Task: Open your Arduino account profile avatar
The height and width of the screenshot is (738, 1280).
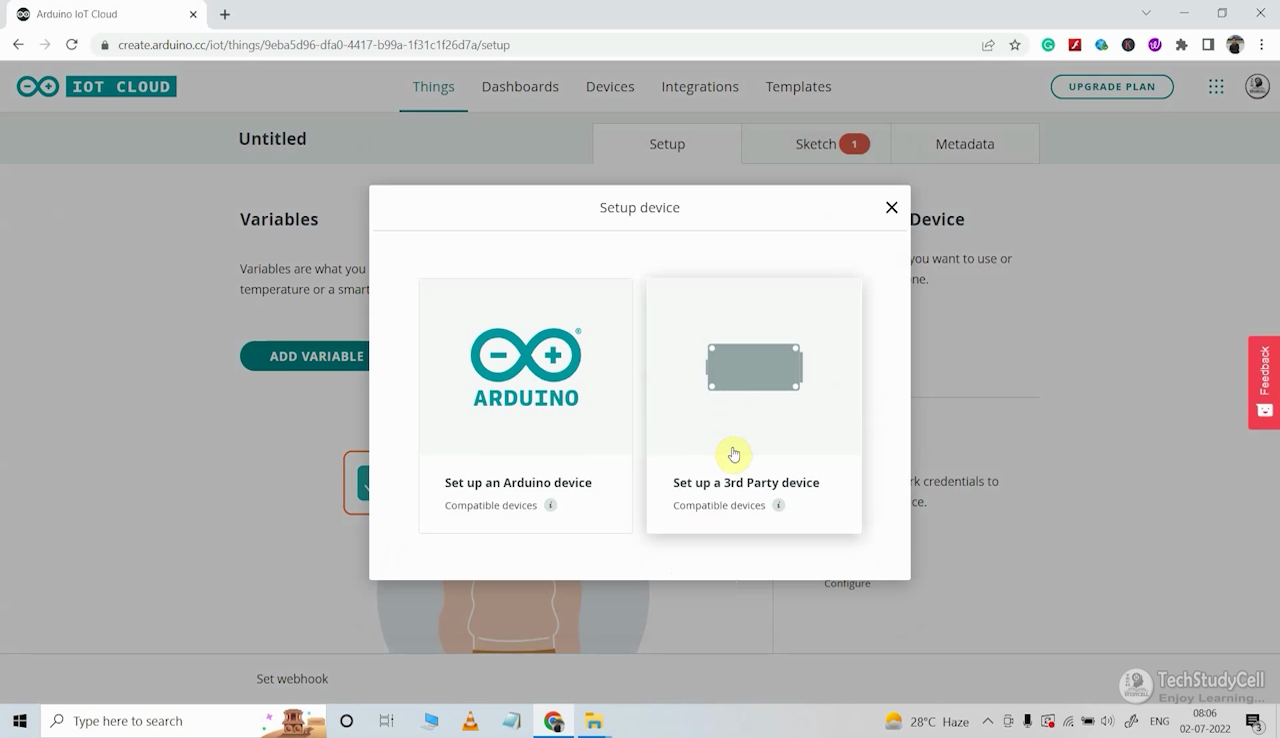Action: [1257, 86]
